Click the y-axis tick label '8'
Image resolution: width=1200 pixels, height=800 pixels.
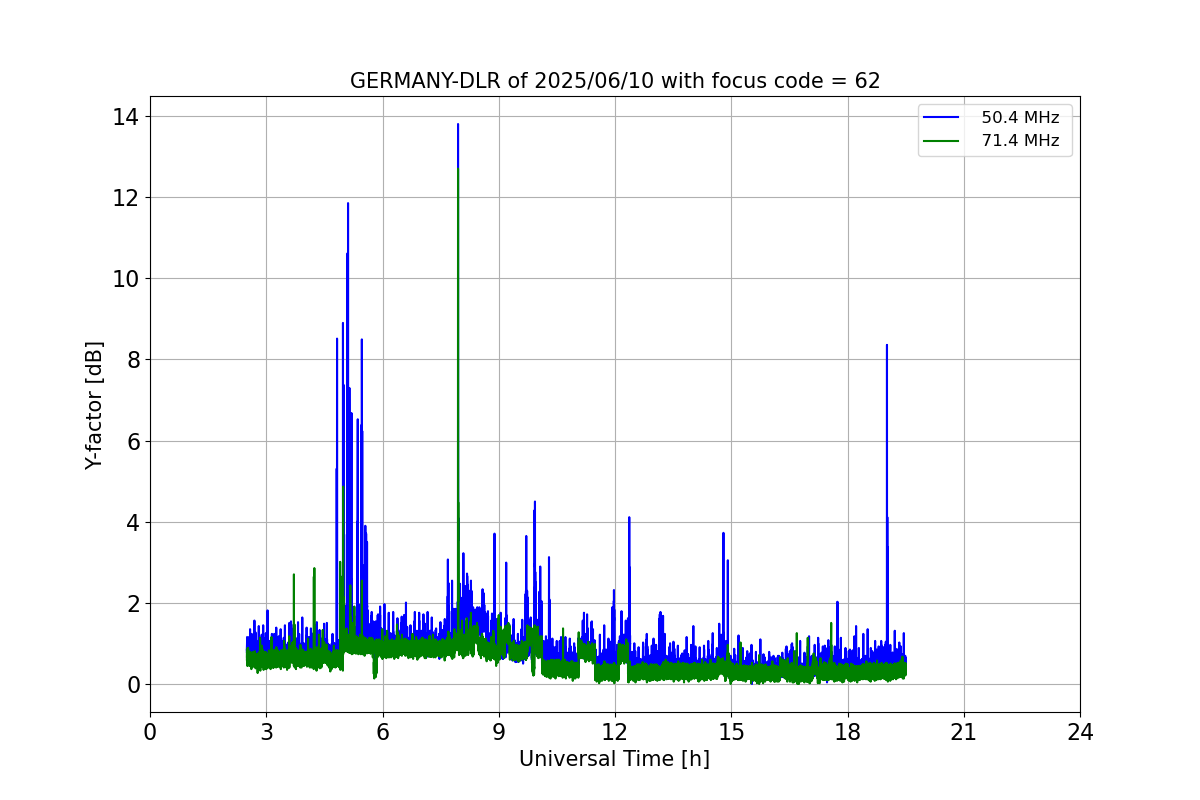[x=133, y=360]
